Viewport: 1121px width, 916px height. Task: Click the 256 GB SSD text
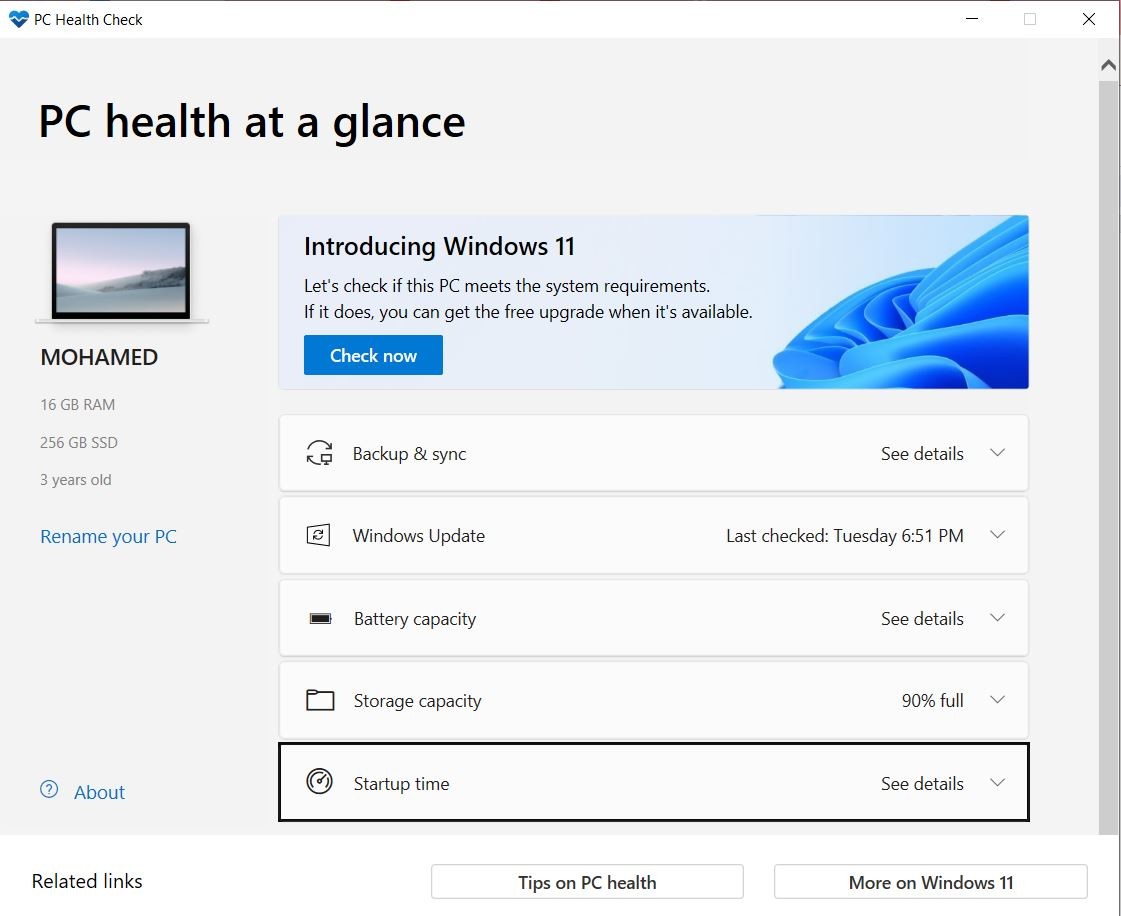79,443
